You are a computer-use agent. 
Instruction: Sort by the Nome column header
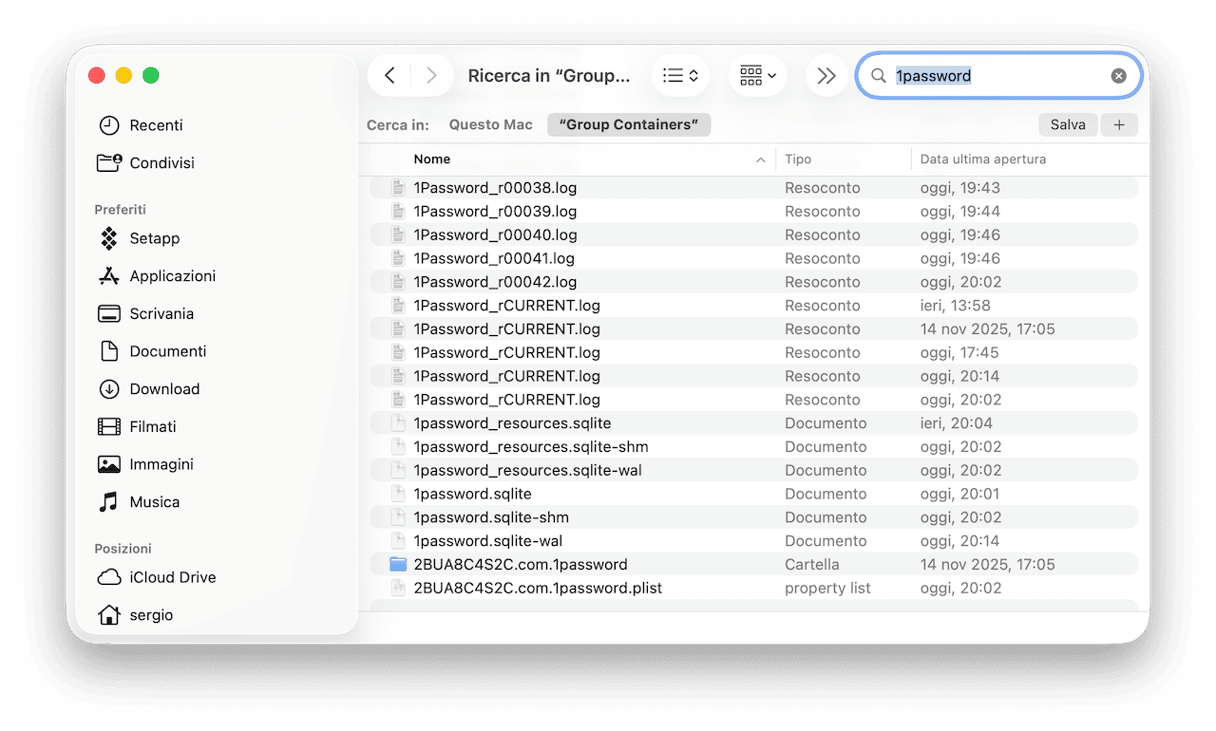point(432,160)
